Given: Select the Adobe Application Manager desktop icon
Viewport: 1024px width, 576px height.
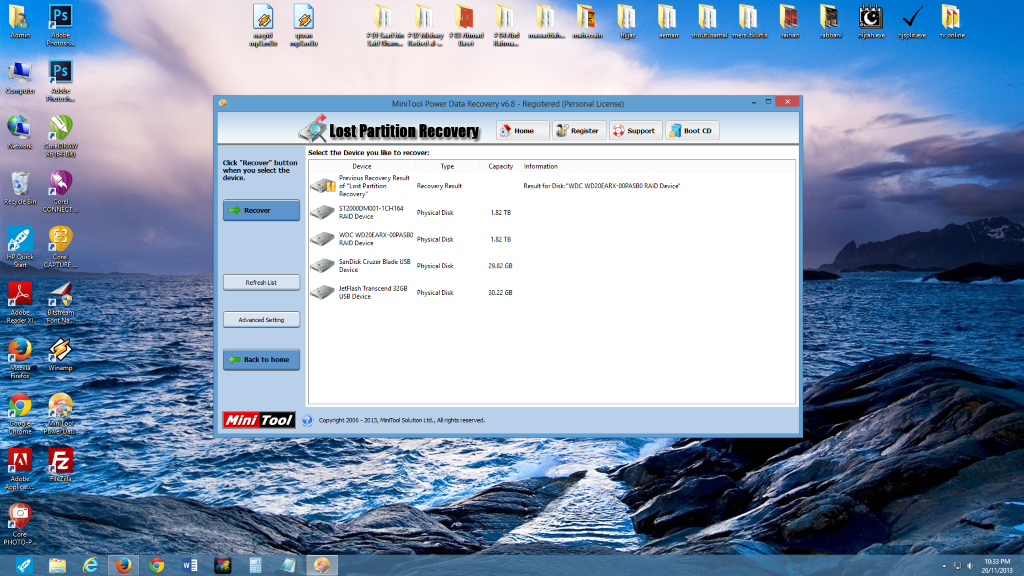Looking at the screenshot, I should pyautogui.click(x=20, y=469).
